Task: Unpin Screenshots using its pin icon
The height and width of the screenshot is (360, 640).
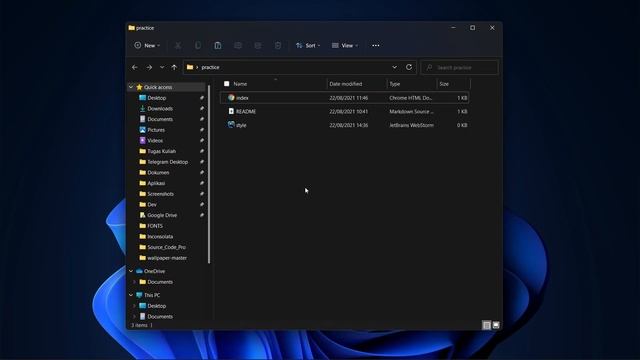Action: (x=202, y=193)
